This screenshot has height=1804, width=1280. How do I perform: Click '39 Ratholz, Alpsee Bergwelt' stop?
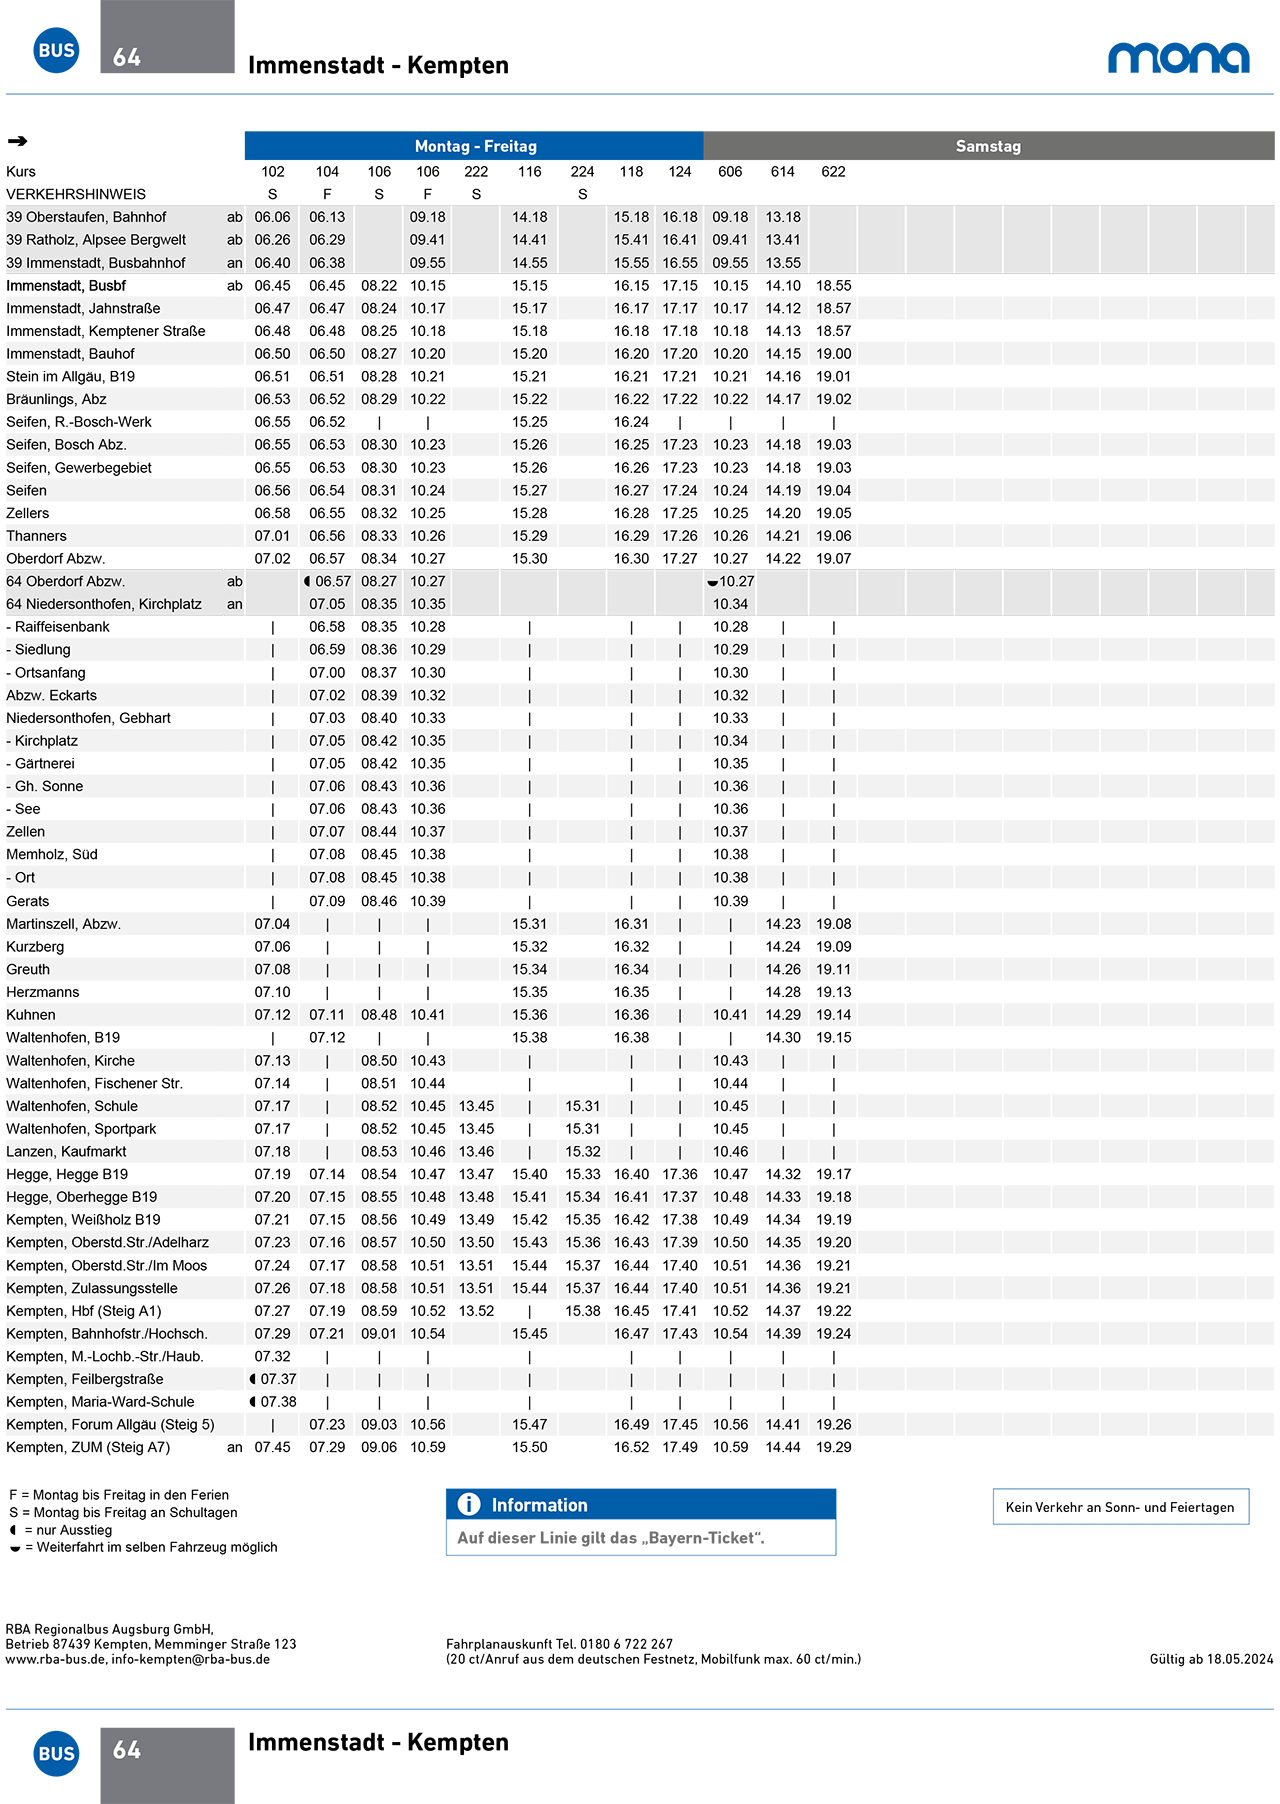(x=96, y=240)
